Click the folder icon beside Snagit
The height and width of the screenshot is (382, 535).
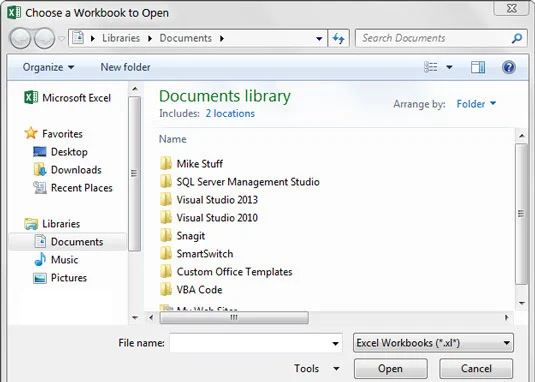(166, 235)
